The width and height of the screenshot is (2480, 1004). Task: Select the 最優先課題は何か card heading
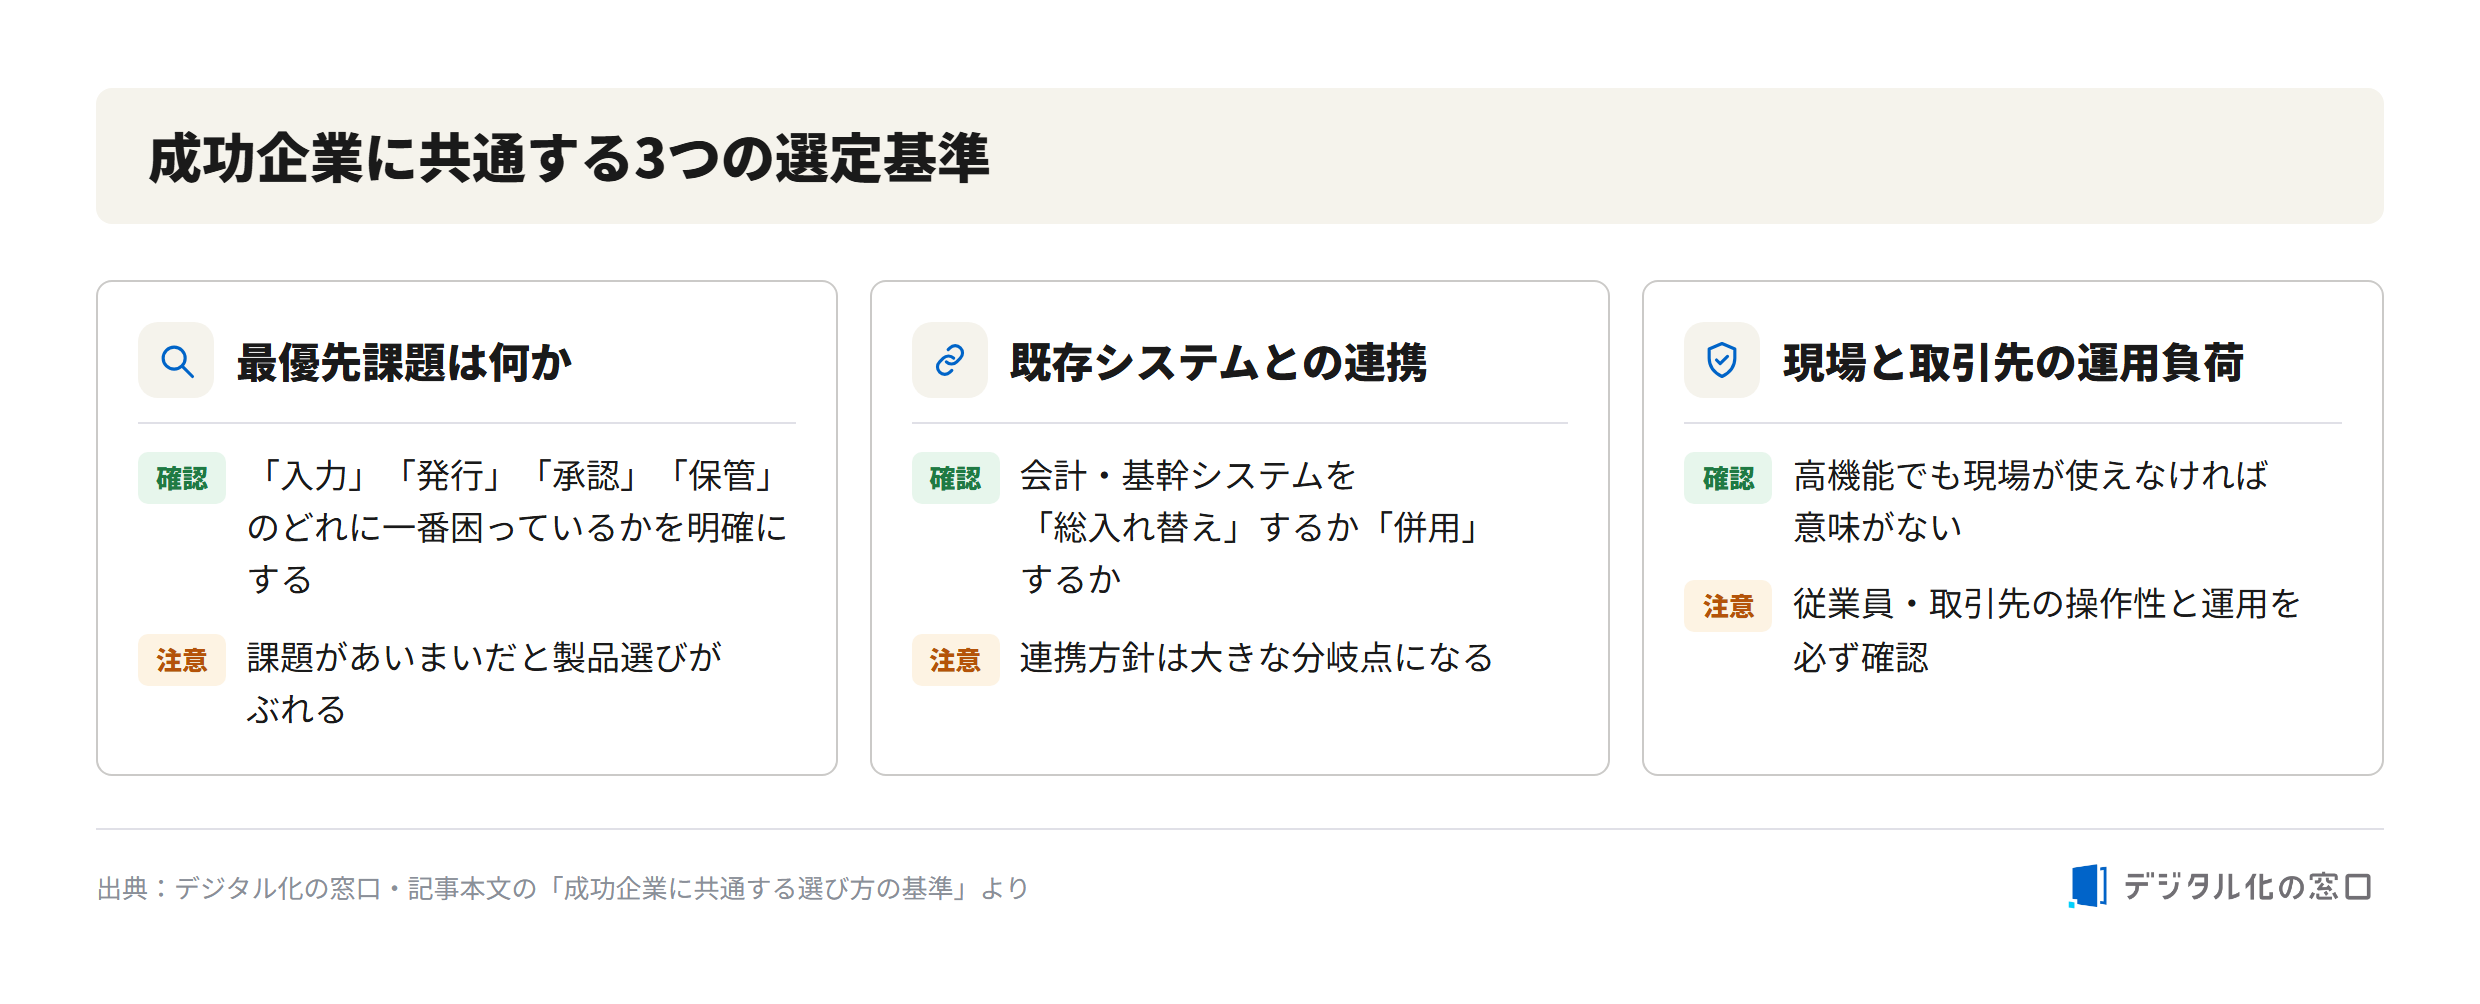pyautogui.click(x=404, y=362)
